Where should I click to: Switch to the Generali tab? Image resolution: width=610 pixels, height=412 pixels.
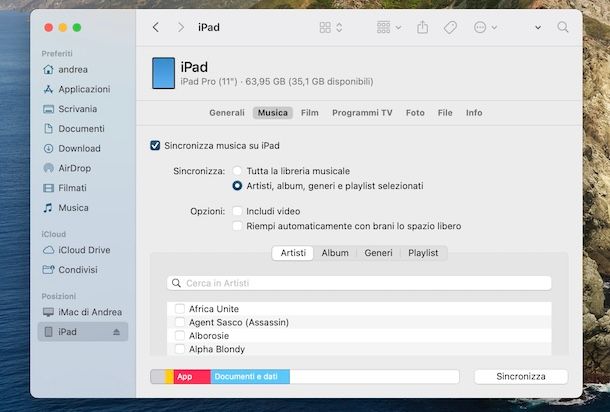click(227, 113)
